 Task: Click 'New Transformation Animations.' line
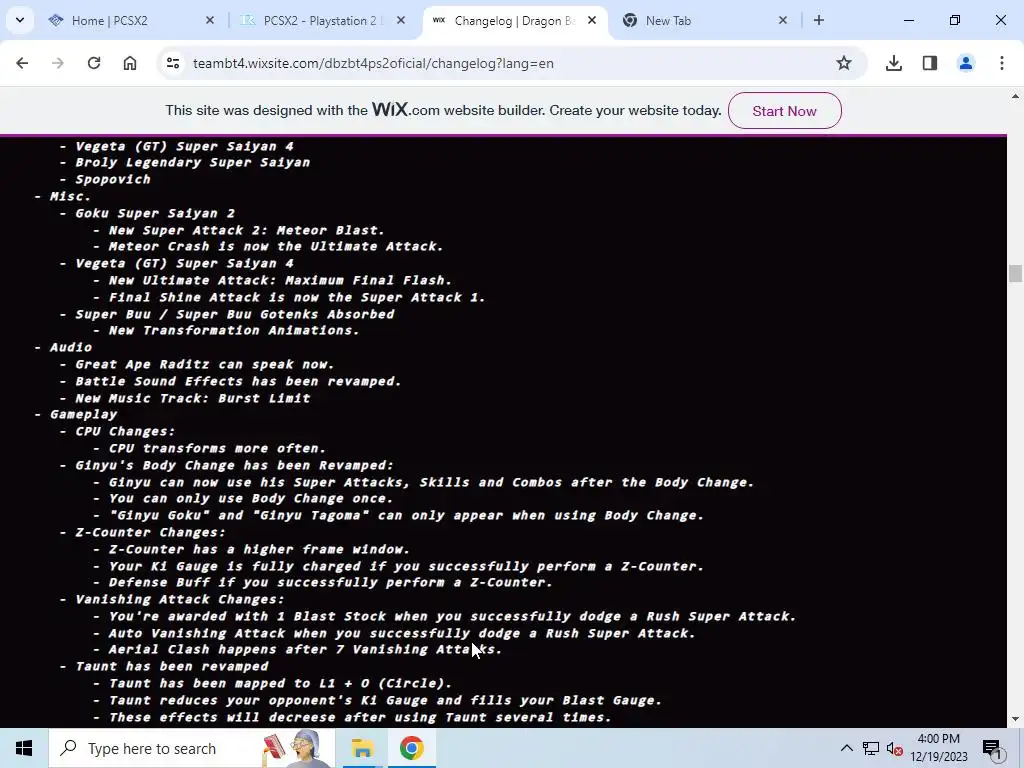(234, 330)
